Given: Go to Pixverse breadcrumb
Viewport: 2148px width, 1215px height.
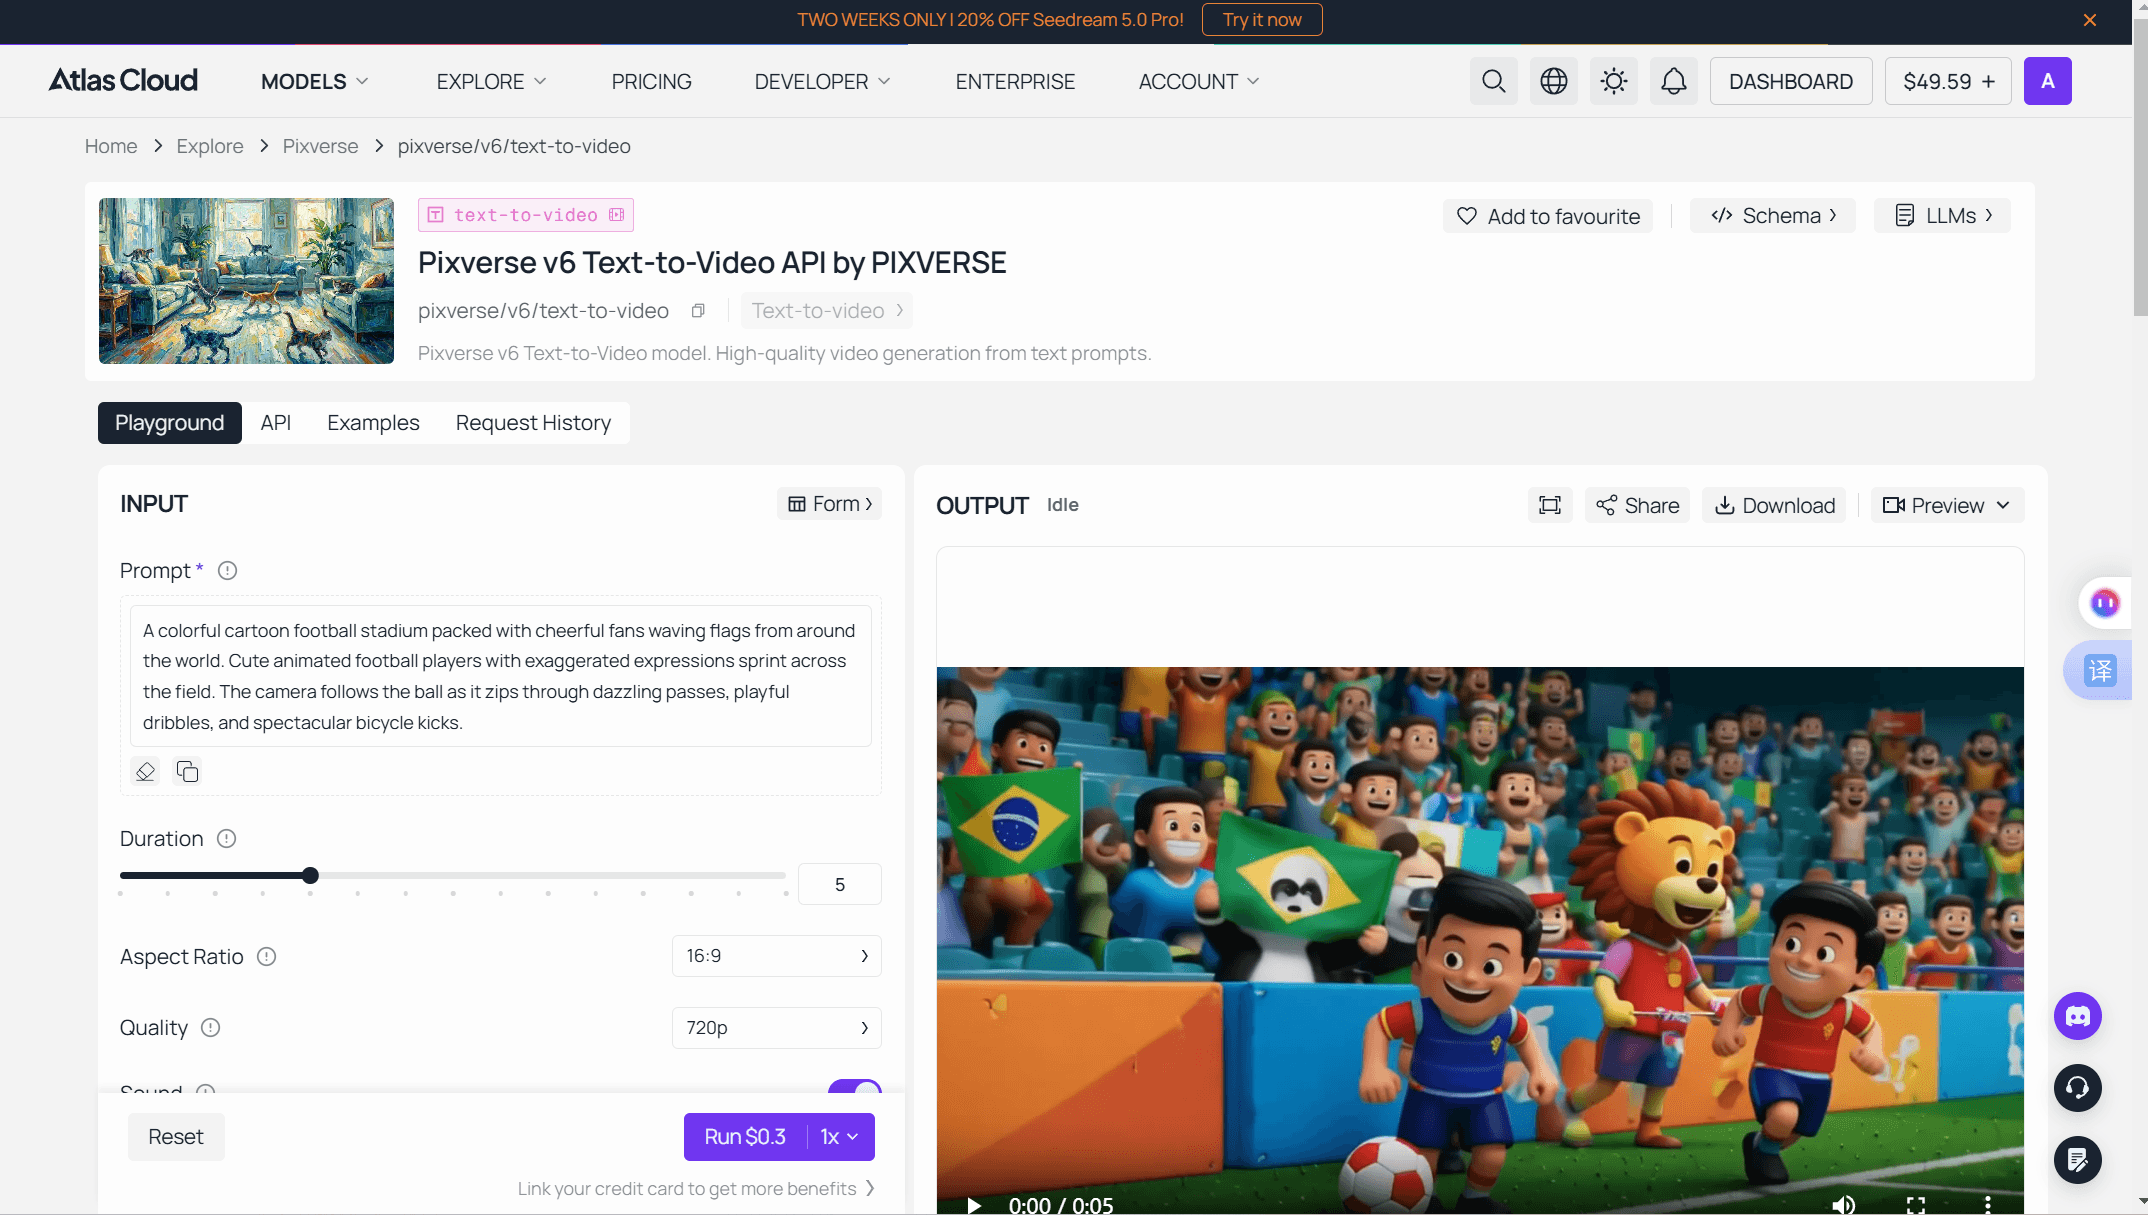Looking at the screenshot, I should coord(320,146).
